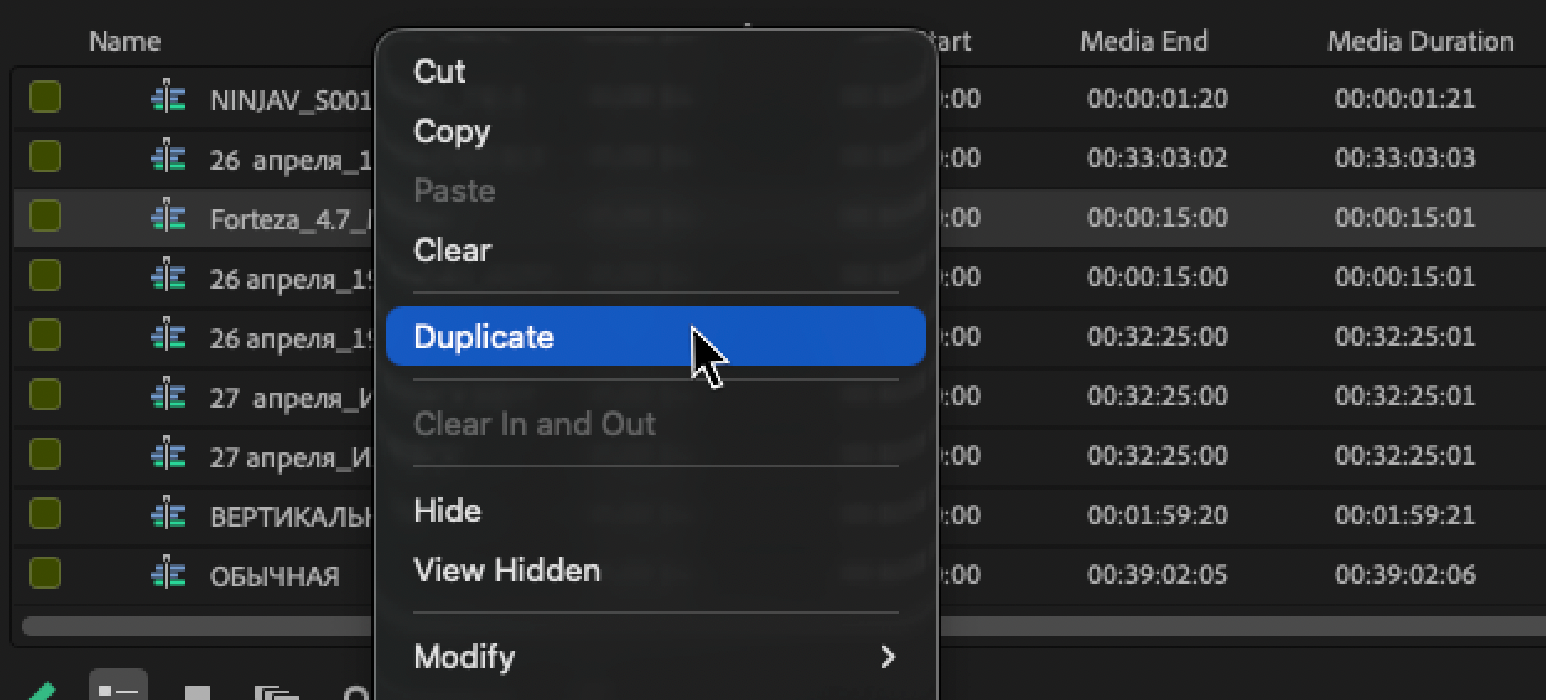This screenshot has height=700, width=1546.
Task: Select Copy in the context menu
Action: 451,131
